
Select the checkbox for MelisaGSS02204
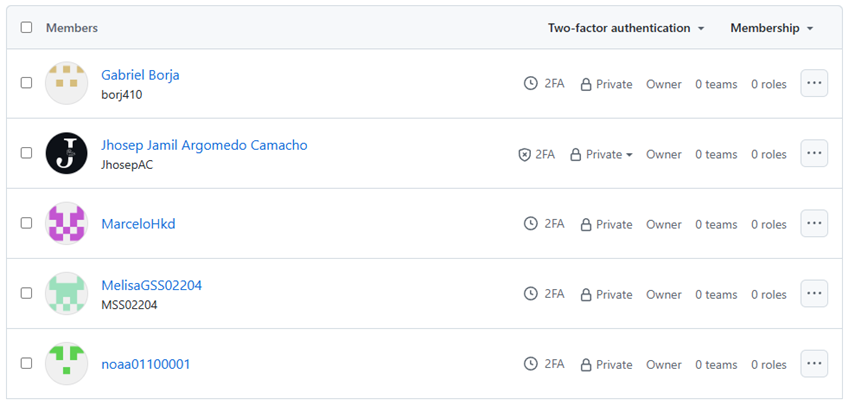point(26,294)
